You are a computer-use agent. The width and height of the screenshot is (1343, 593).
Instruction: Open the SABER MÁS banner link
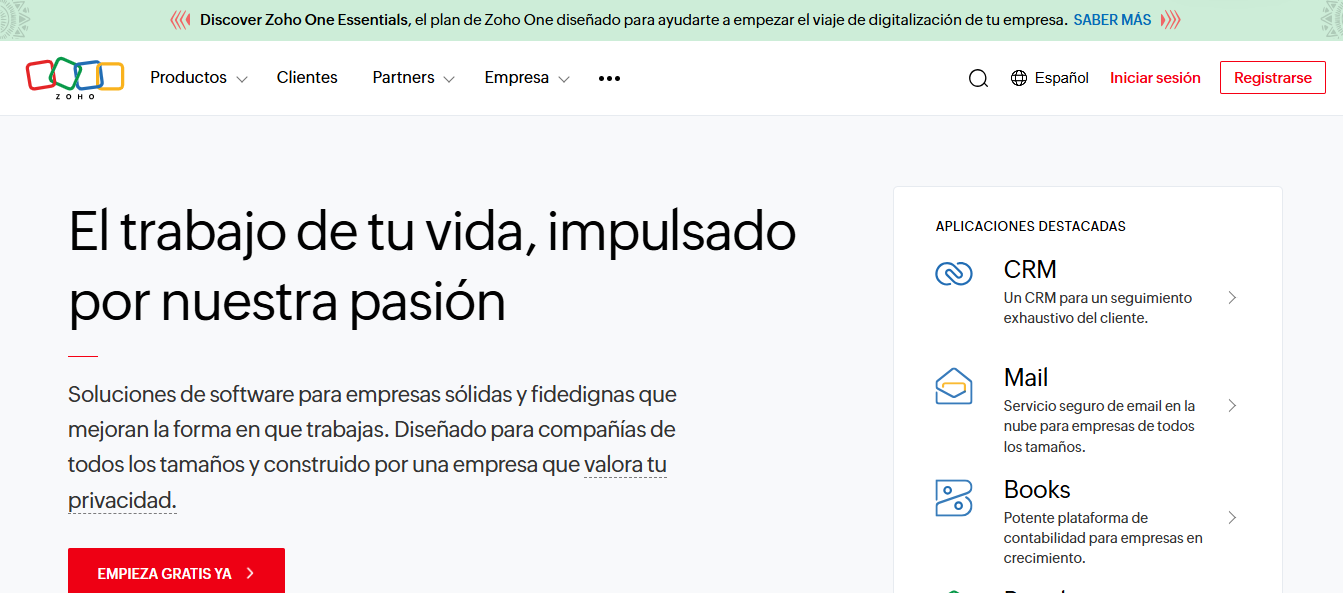(1112, 18)
